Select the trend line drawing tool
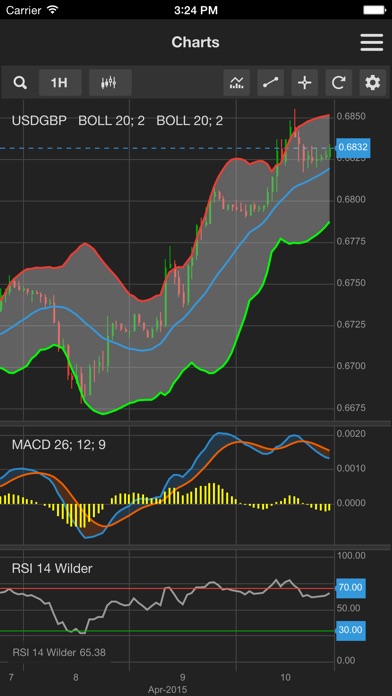 (270, 83)
